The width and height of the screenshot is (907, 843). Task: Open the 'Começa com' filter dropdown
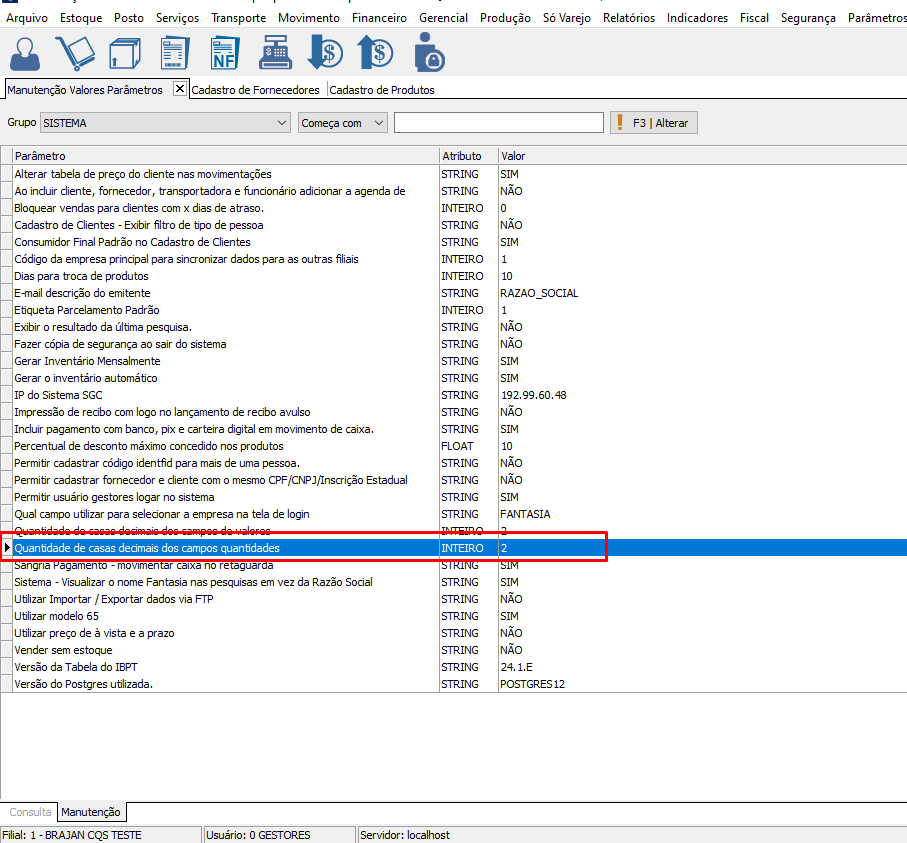pyautogui.click(x=378, y=123)
